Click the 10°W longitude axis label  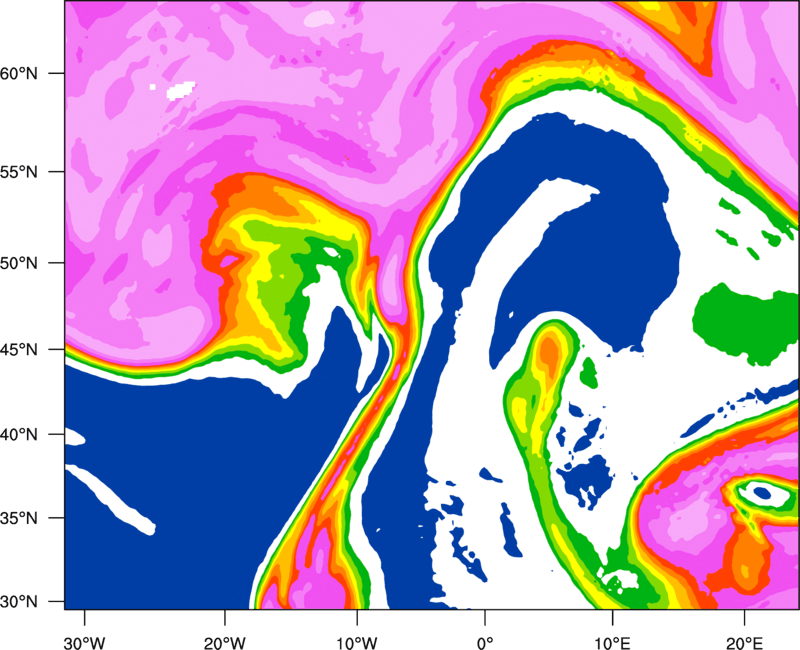(356, 643)
